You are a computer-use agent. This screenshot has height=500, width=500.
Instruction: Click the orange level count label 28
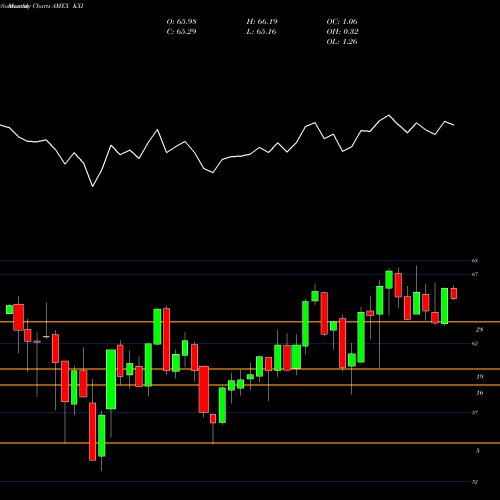pyautogui.click(x=479, y=330)
